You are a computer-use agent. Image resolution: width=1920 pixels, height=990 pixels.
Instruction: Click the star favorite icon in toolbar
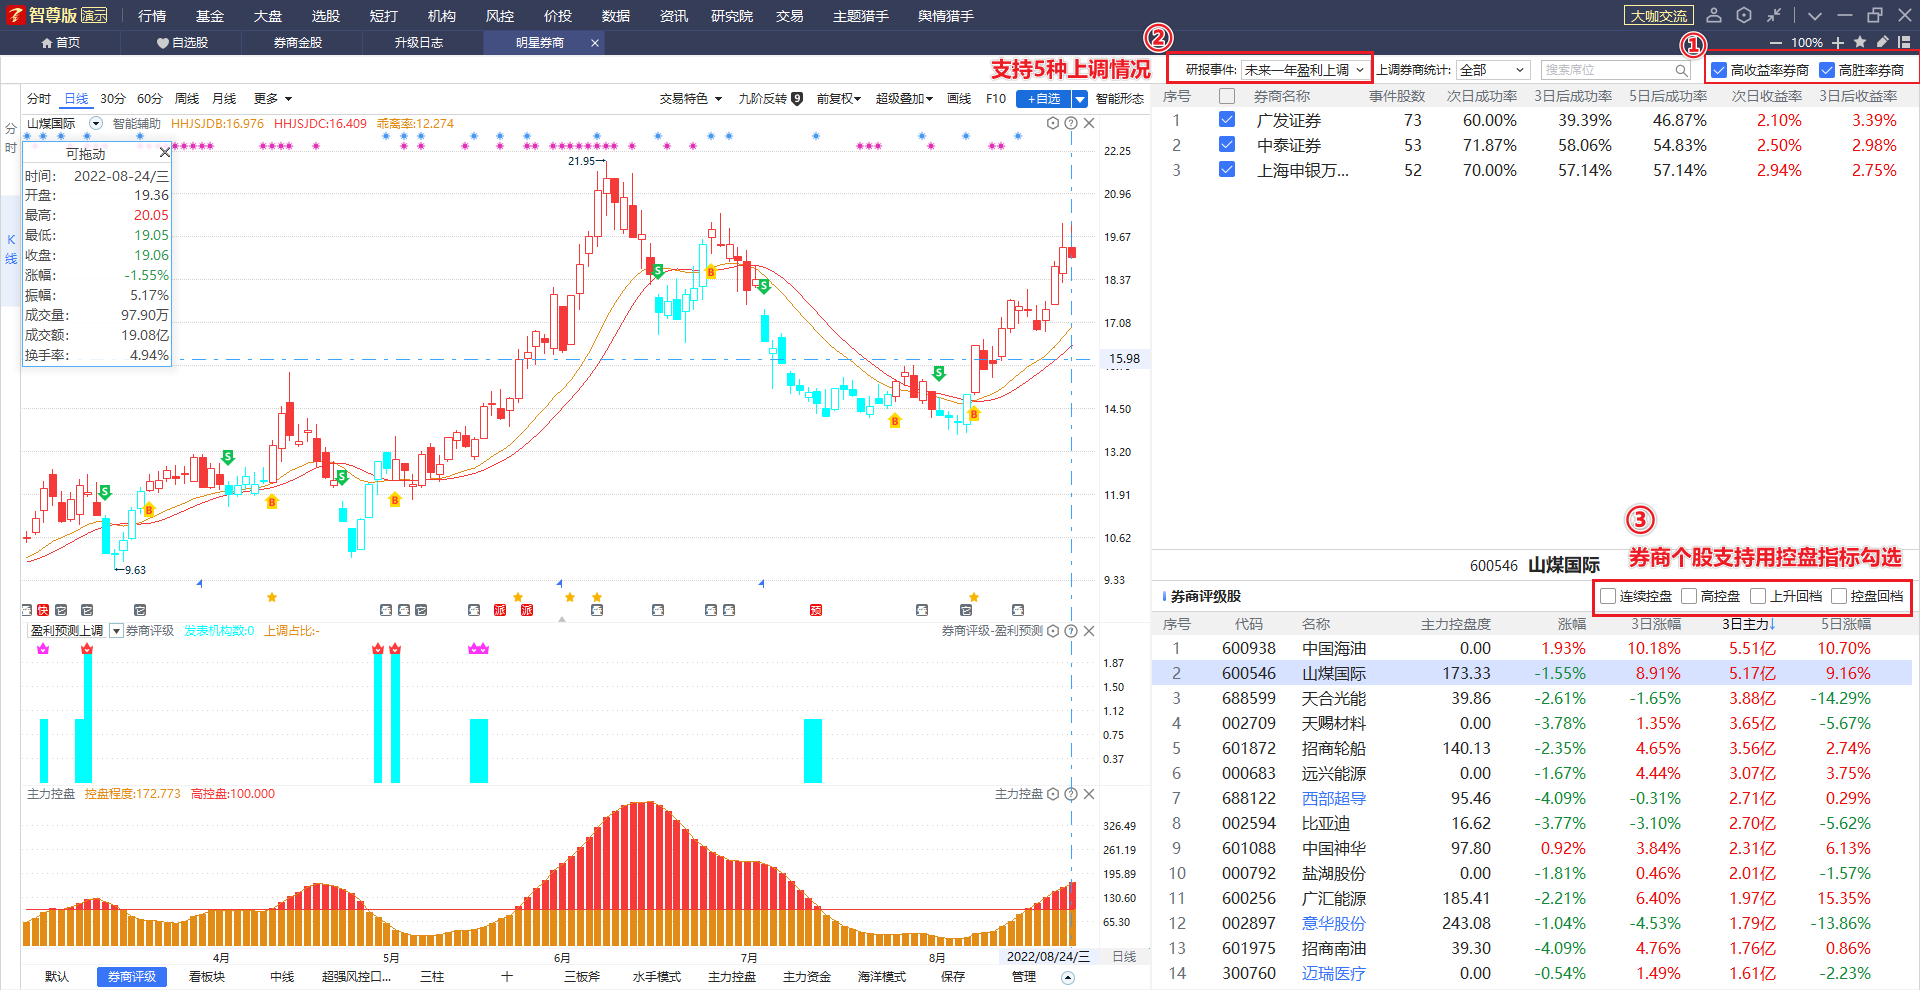pos(1860,42)
